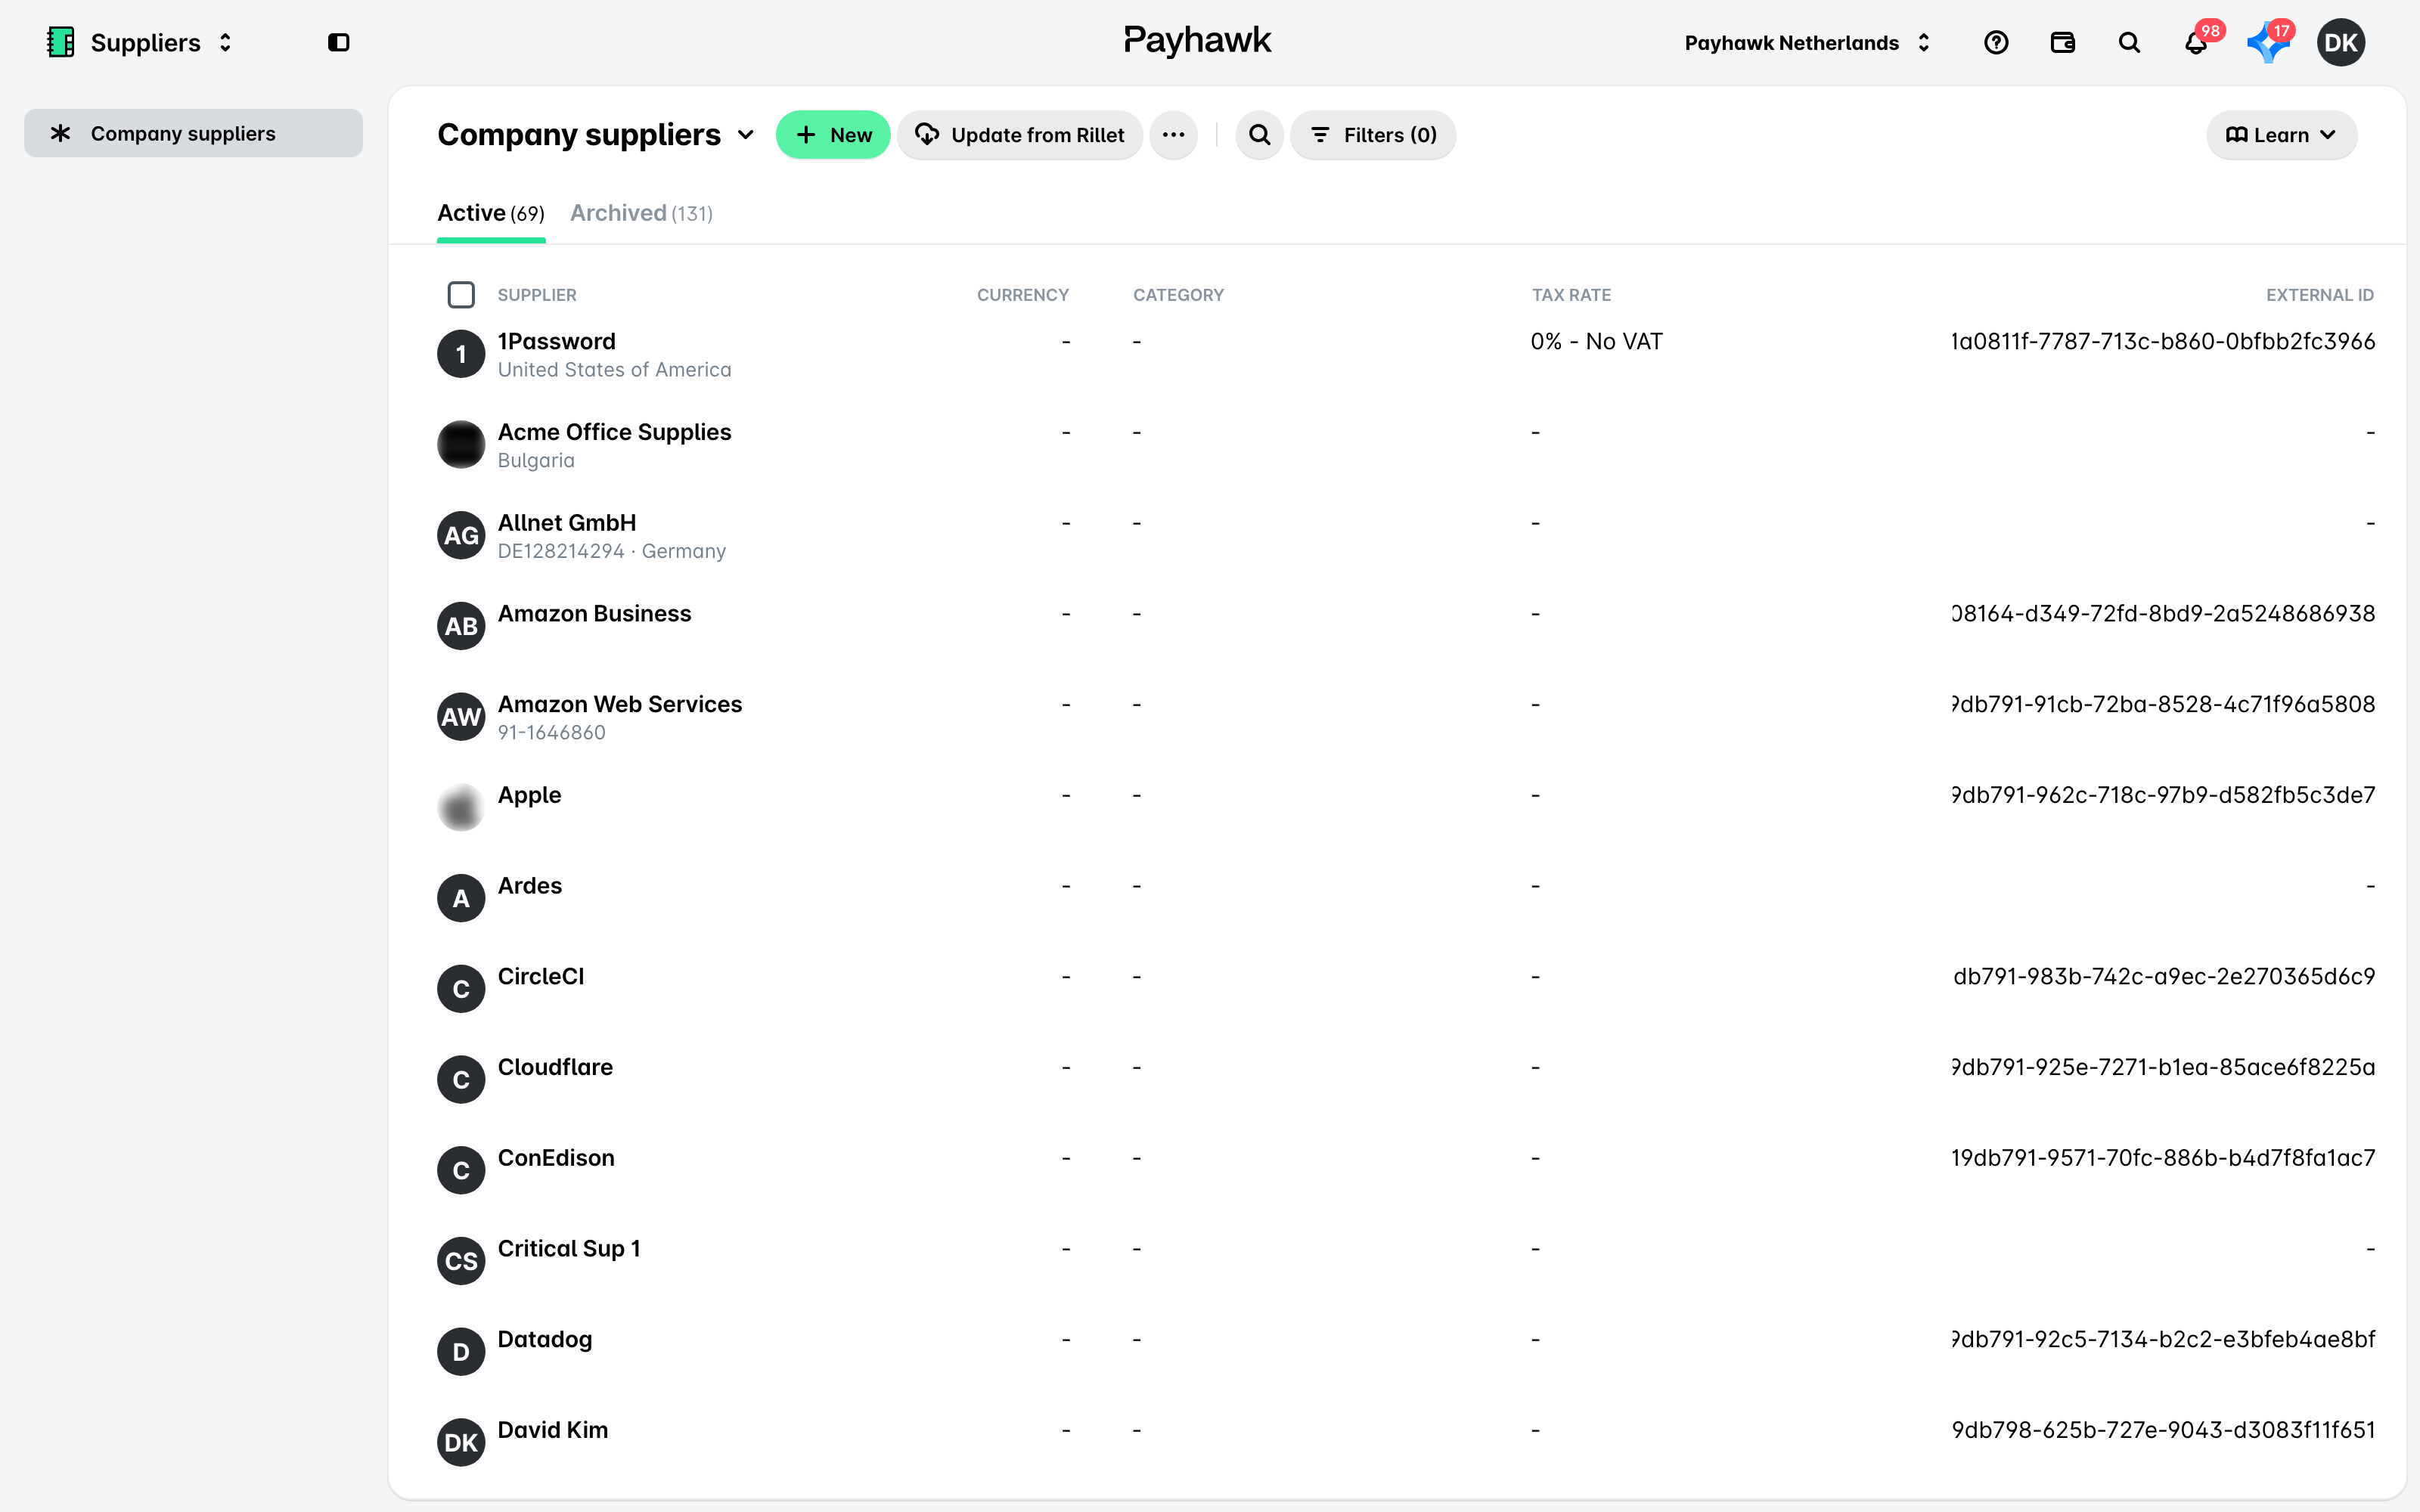Click 91-1646860 tax number text

552,732
